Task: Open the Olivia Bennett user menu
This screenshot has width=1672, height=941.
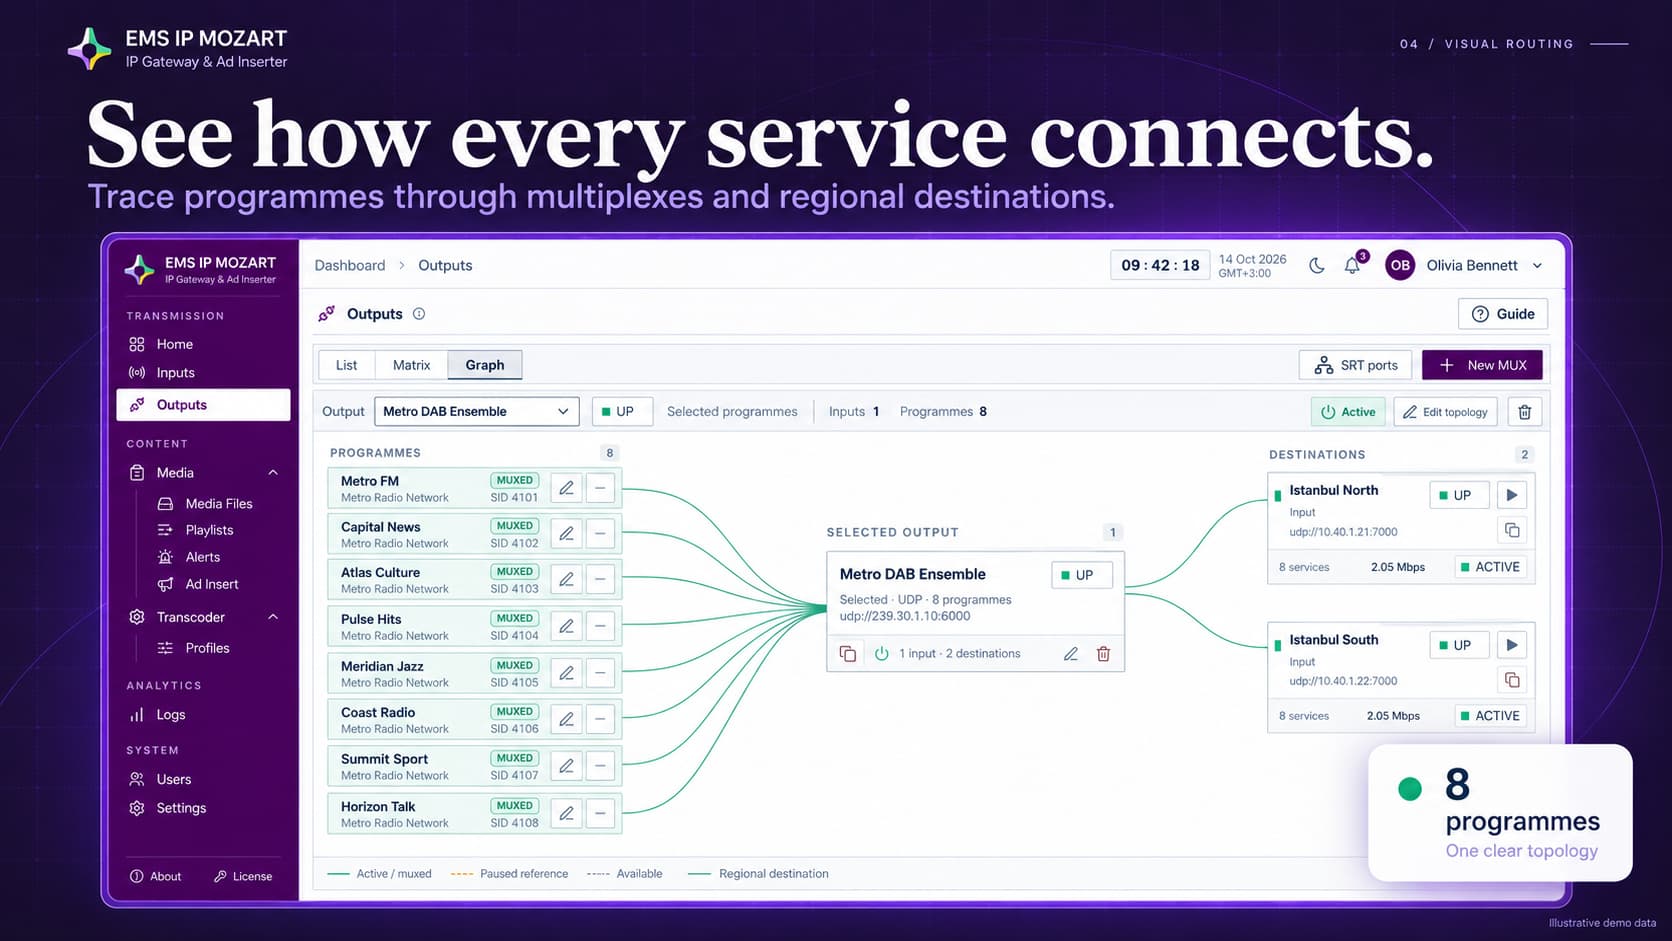Action: [1465, 265]
